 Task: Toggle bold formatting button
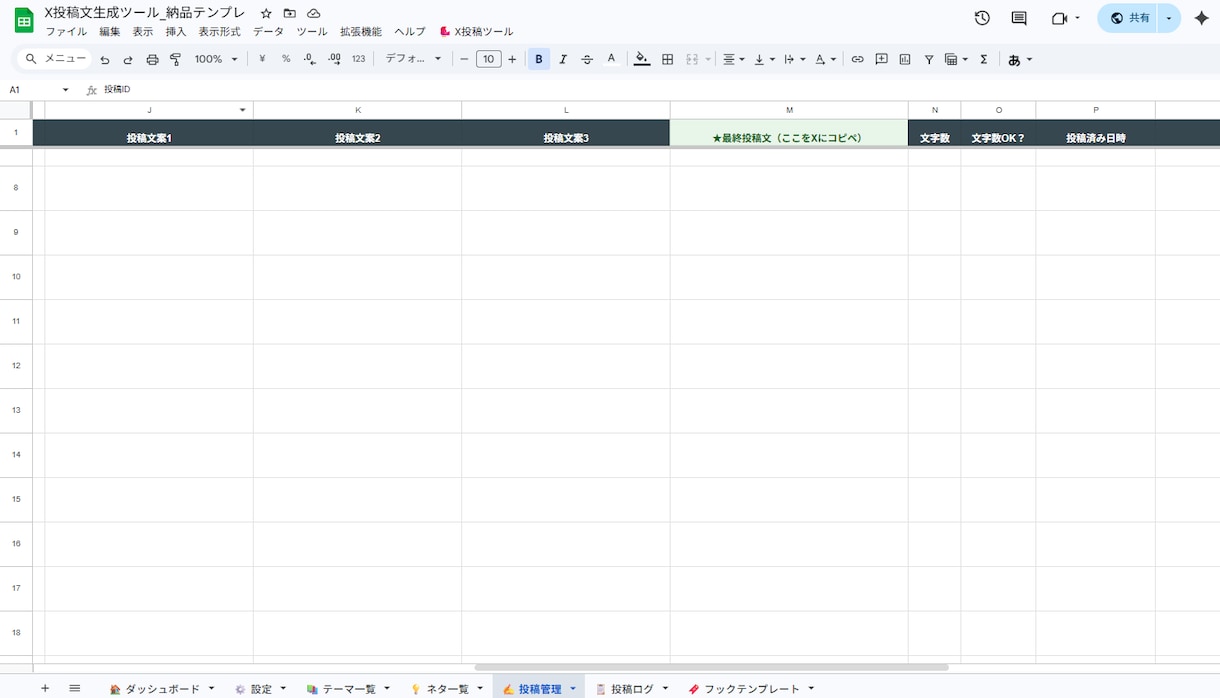(539, 59)
